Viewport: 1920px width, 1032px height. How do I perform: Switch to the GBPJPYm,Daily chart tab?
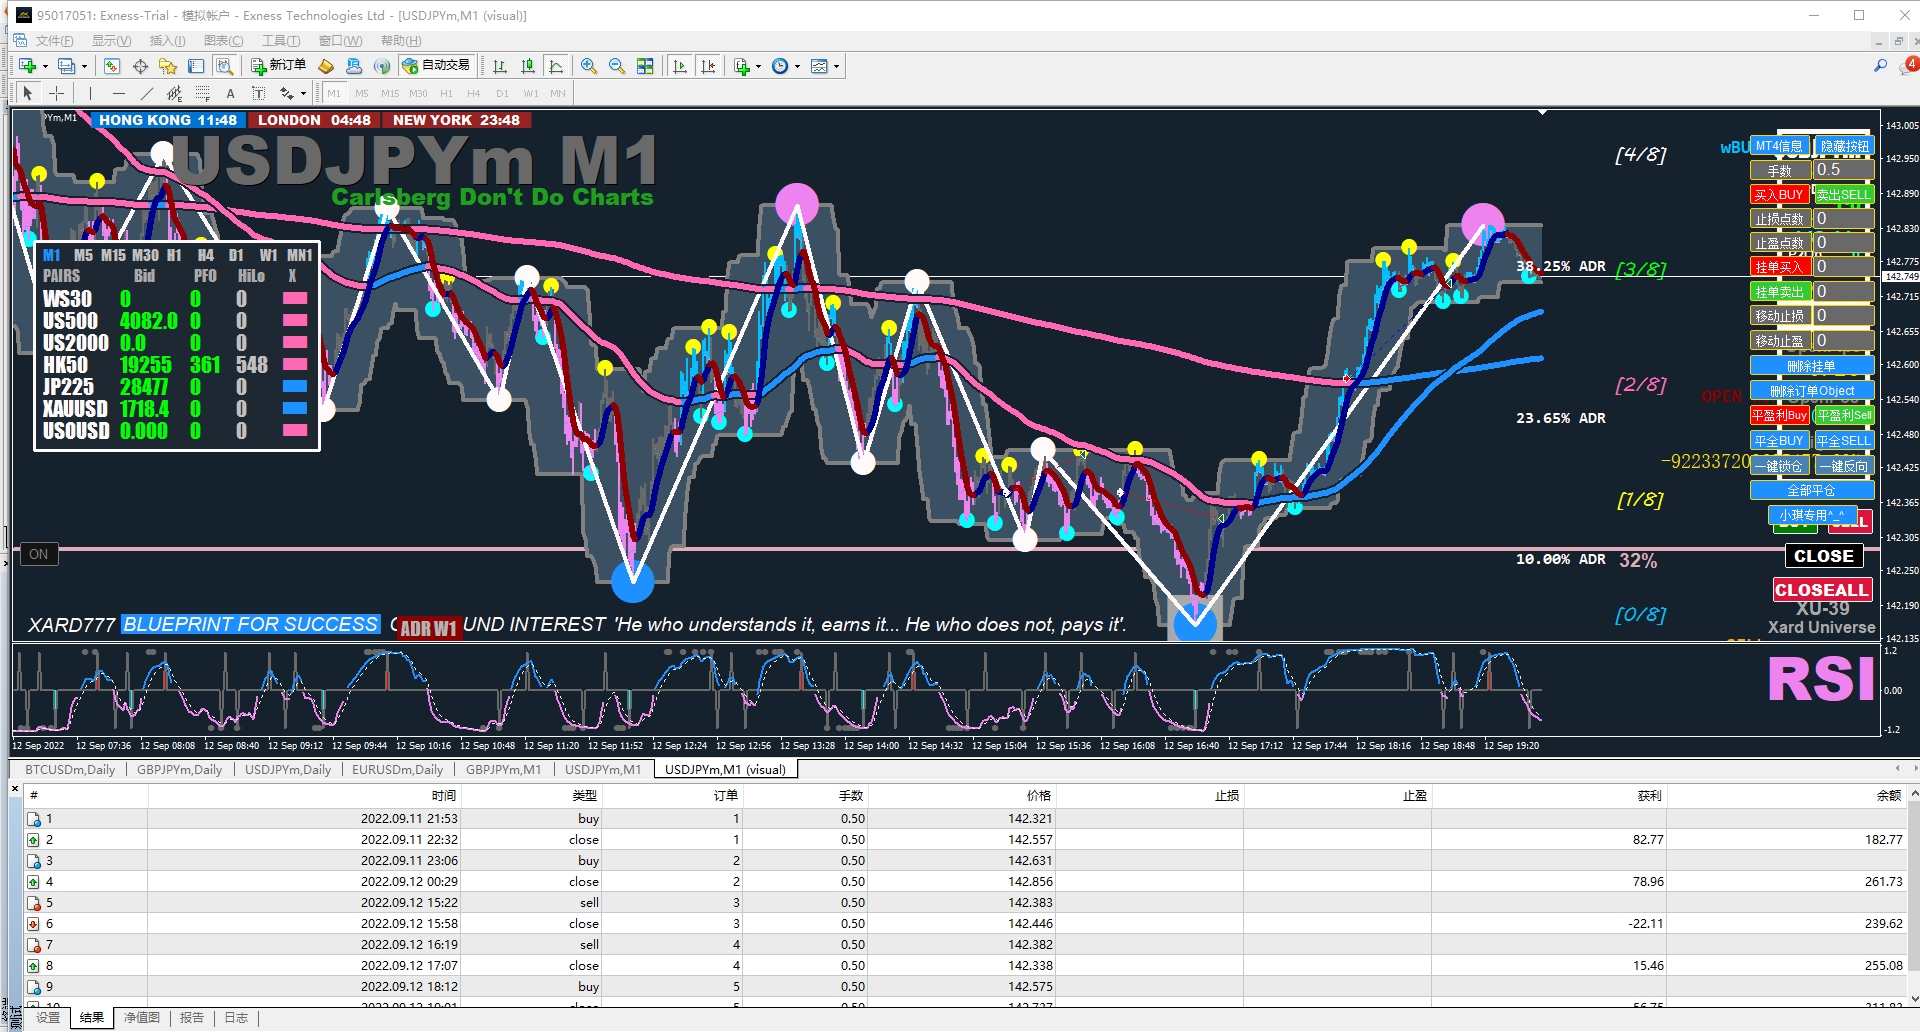[179, 769]
